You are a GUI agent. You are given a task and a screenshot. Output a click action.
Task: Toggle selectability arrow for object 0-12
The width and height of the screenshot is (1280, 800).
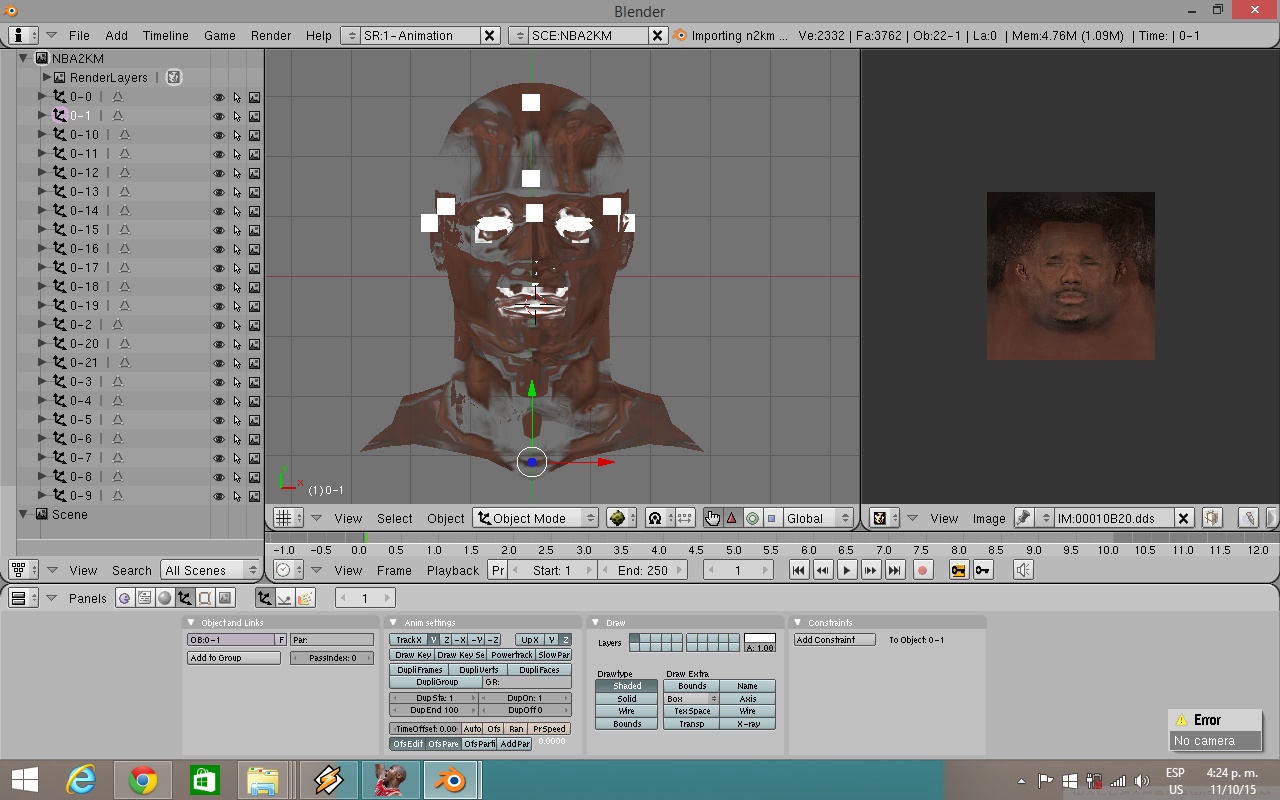point(237,173)
